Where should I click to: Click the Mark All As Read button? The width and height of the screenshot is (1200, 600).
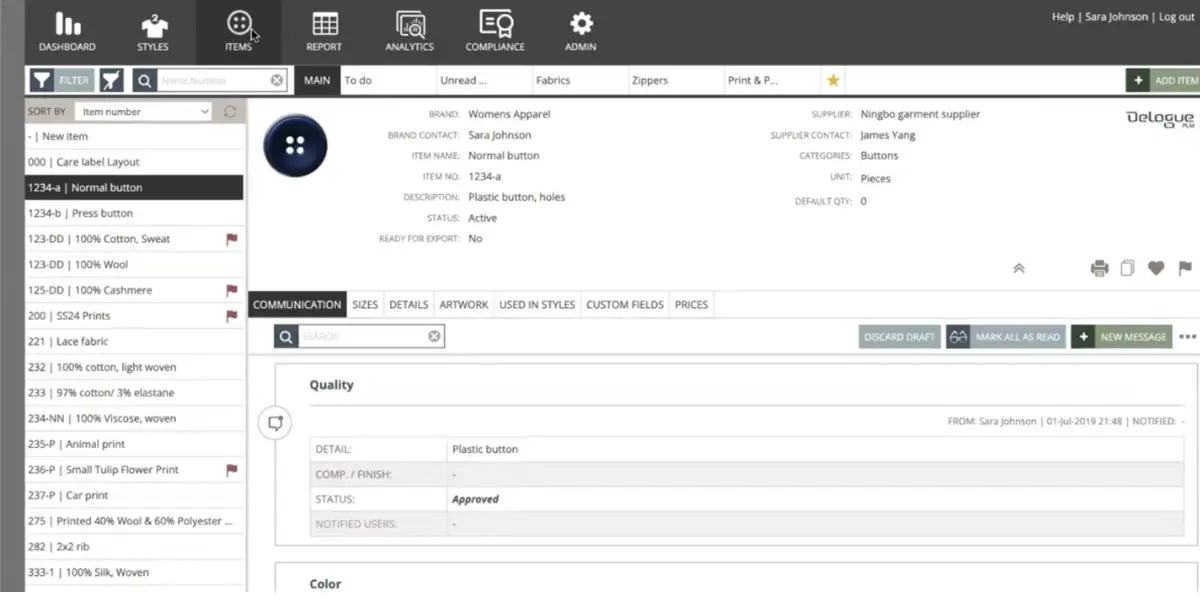1006,337
